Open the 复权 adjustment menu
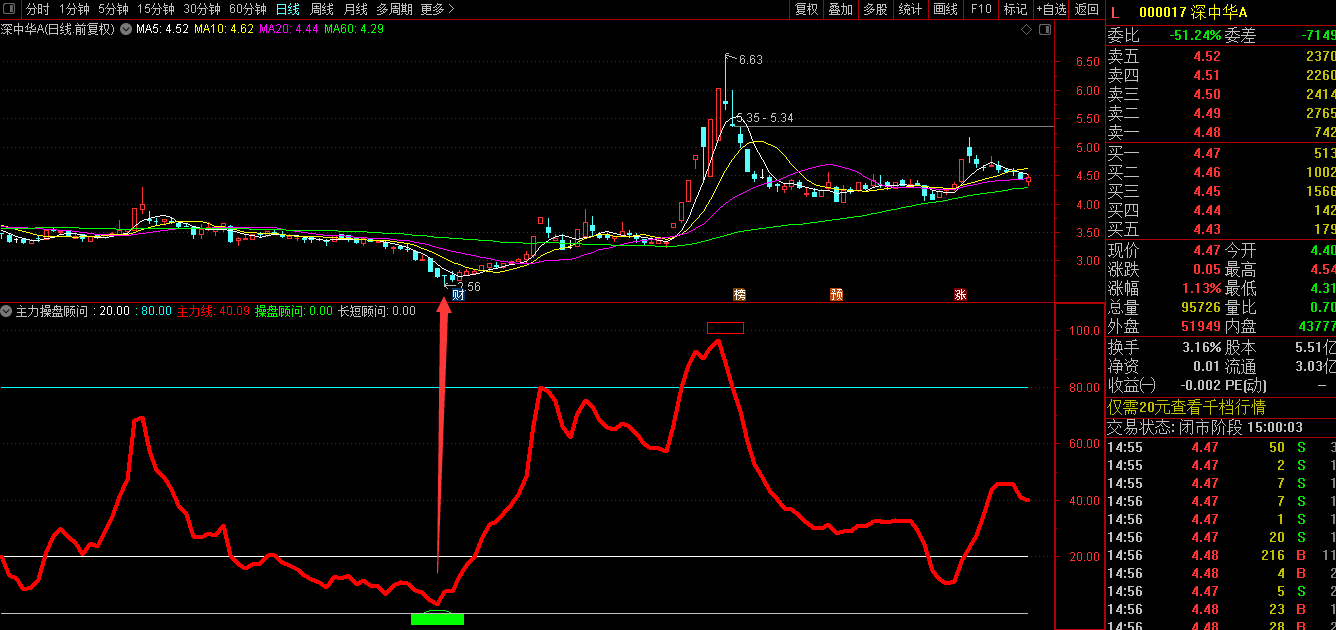The width and height of the screenshot is (1336, 630). coord(806,9)
